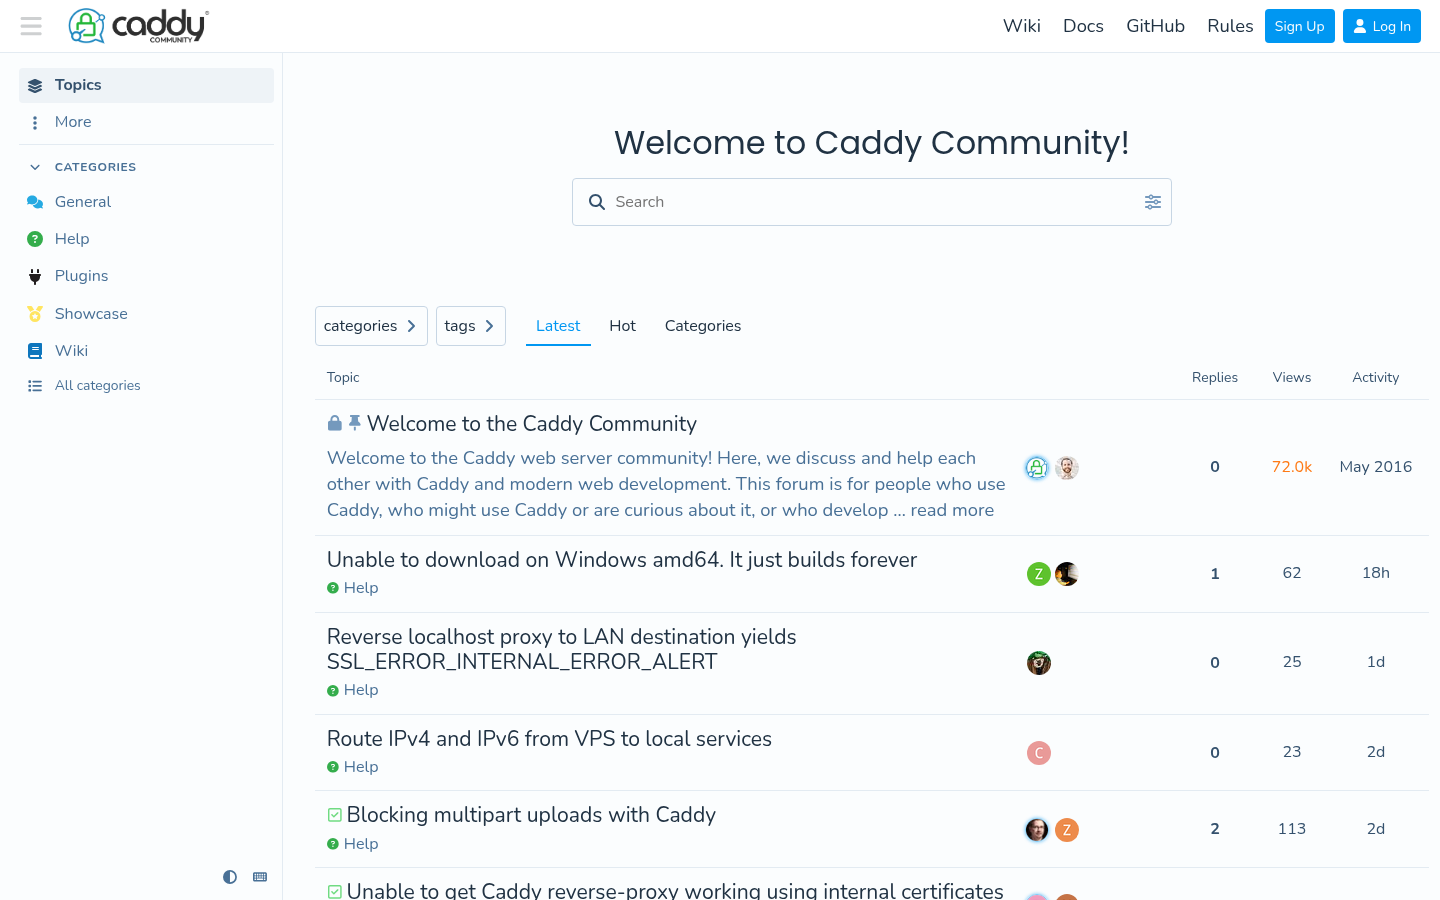Open the Docs link in top navigation
Image resolution: width=1440 pixels, height=900 pixels.
click(1083, 26)
